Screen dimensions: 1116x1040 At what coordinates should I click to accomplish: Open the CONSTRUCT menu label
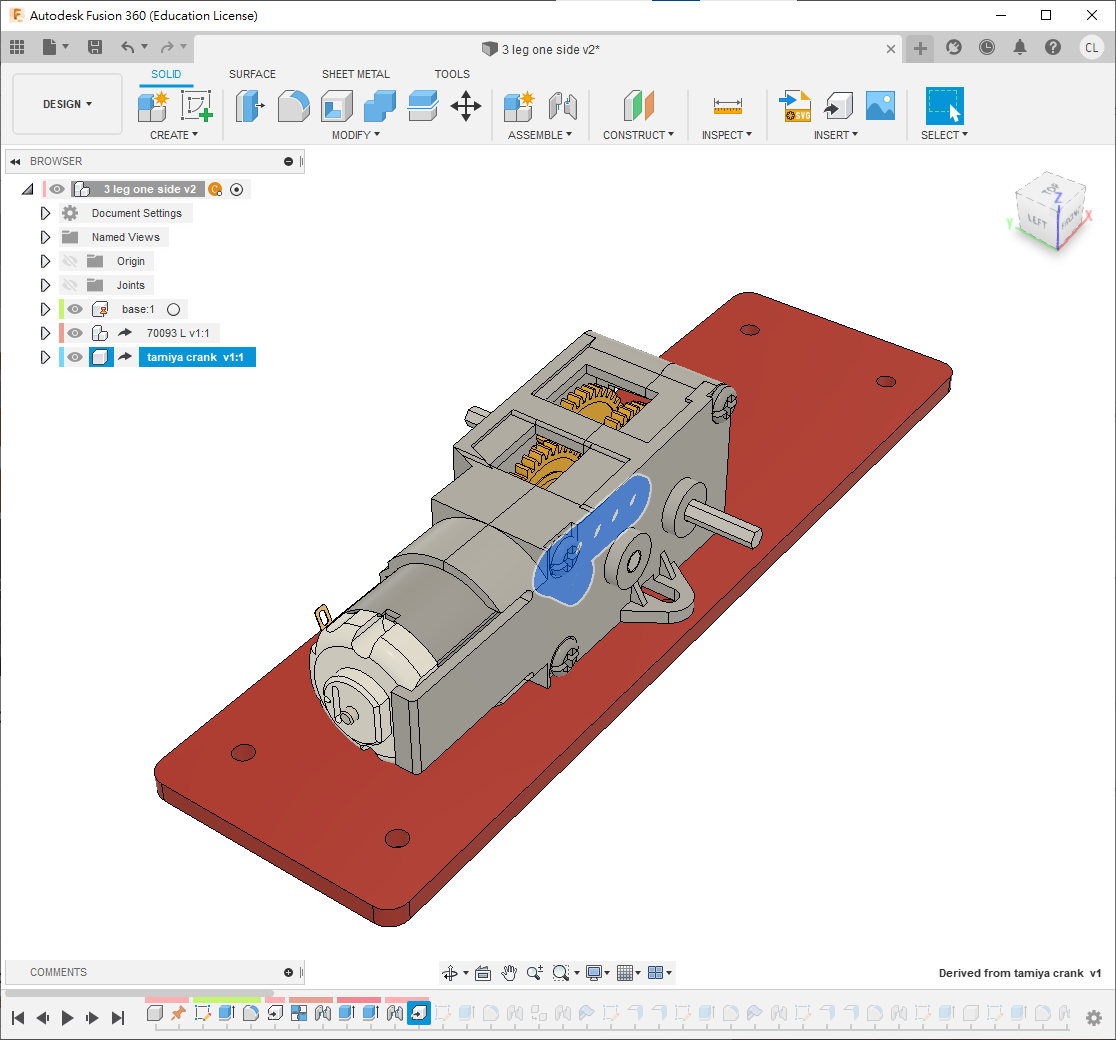coord(638,135)
